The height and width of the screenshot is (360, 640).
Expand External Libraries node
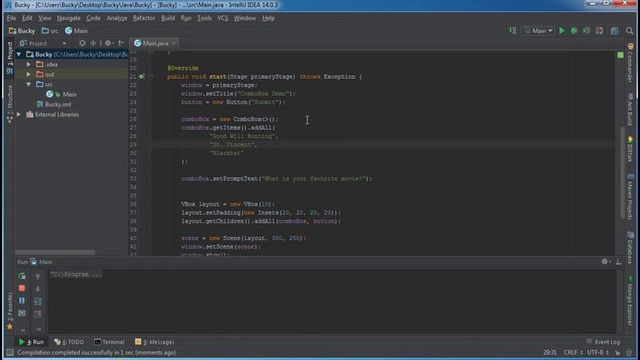pyautogui.click(x=19, y=114)
